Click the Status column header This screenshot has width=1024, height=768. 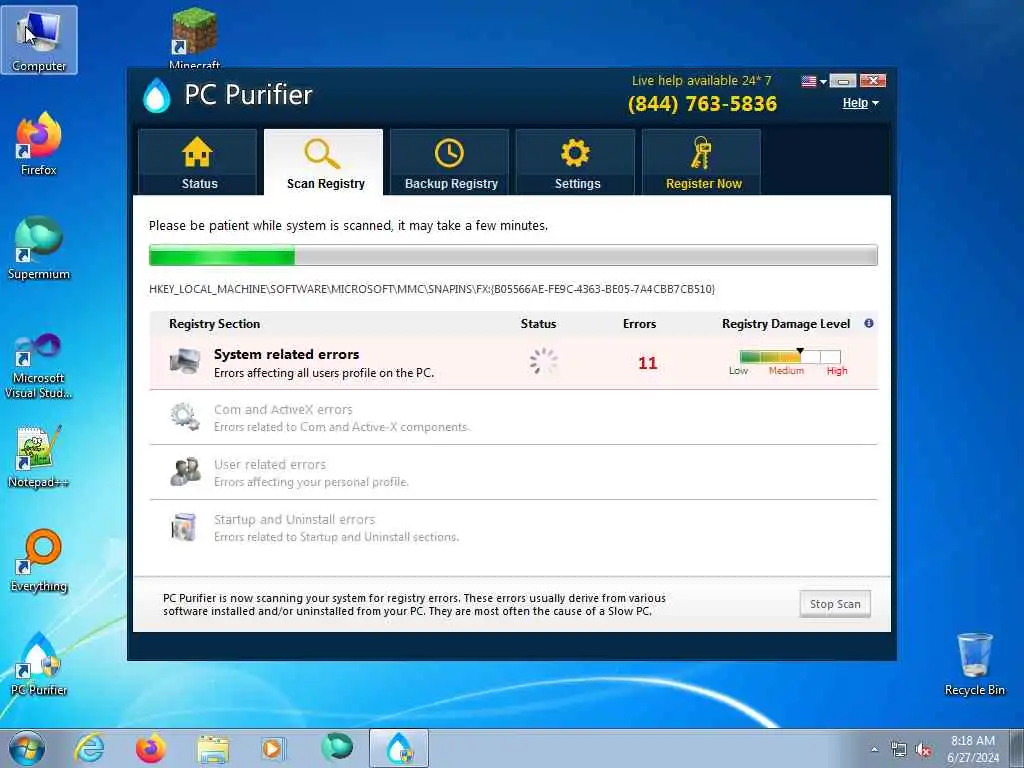538,324
